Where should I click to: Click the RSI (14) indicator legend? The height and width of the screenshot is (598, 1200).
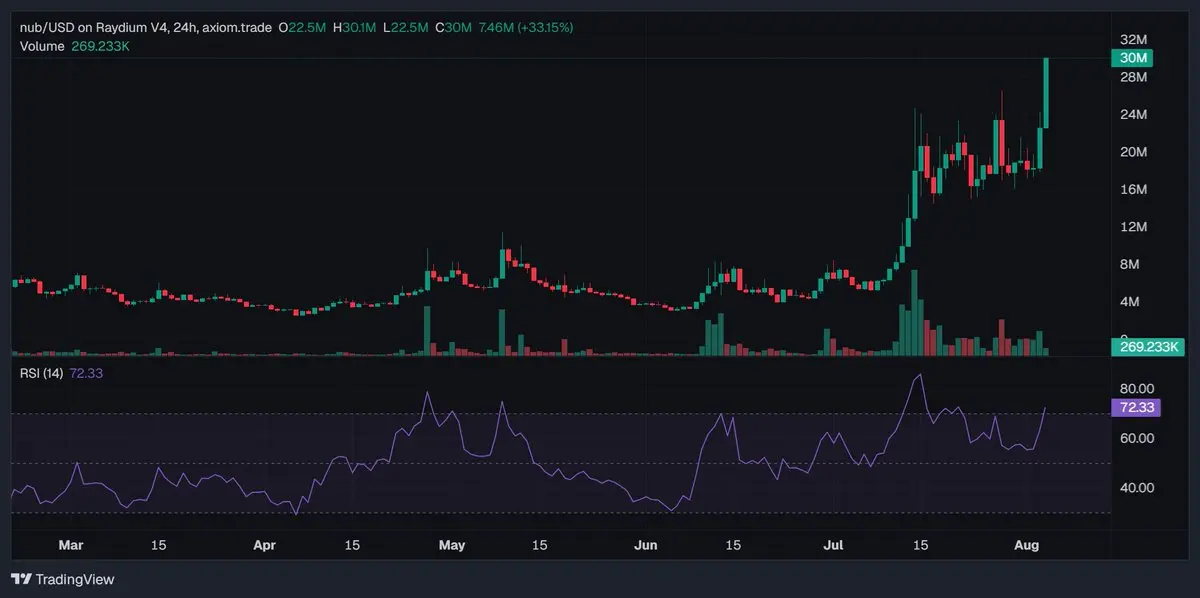42,373
